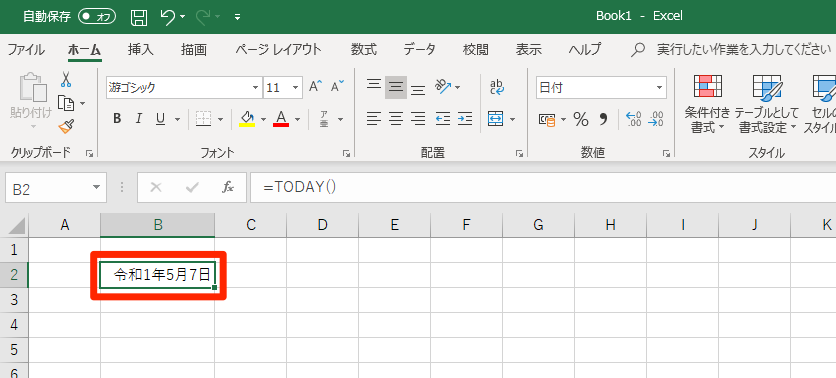Toggle bold formatting
This screenshot has width=836, height=378.
[117, 119]
